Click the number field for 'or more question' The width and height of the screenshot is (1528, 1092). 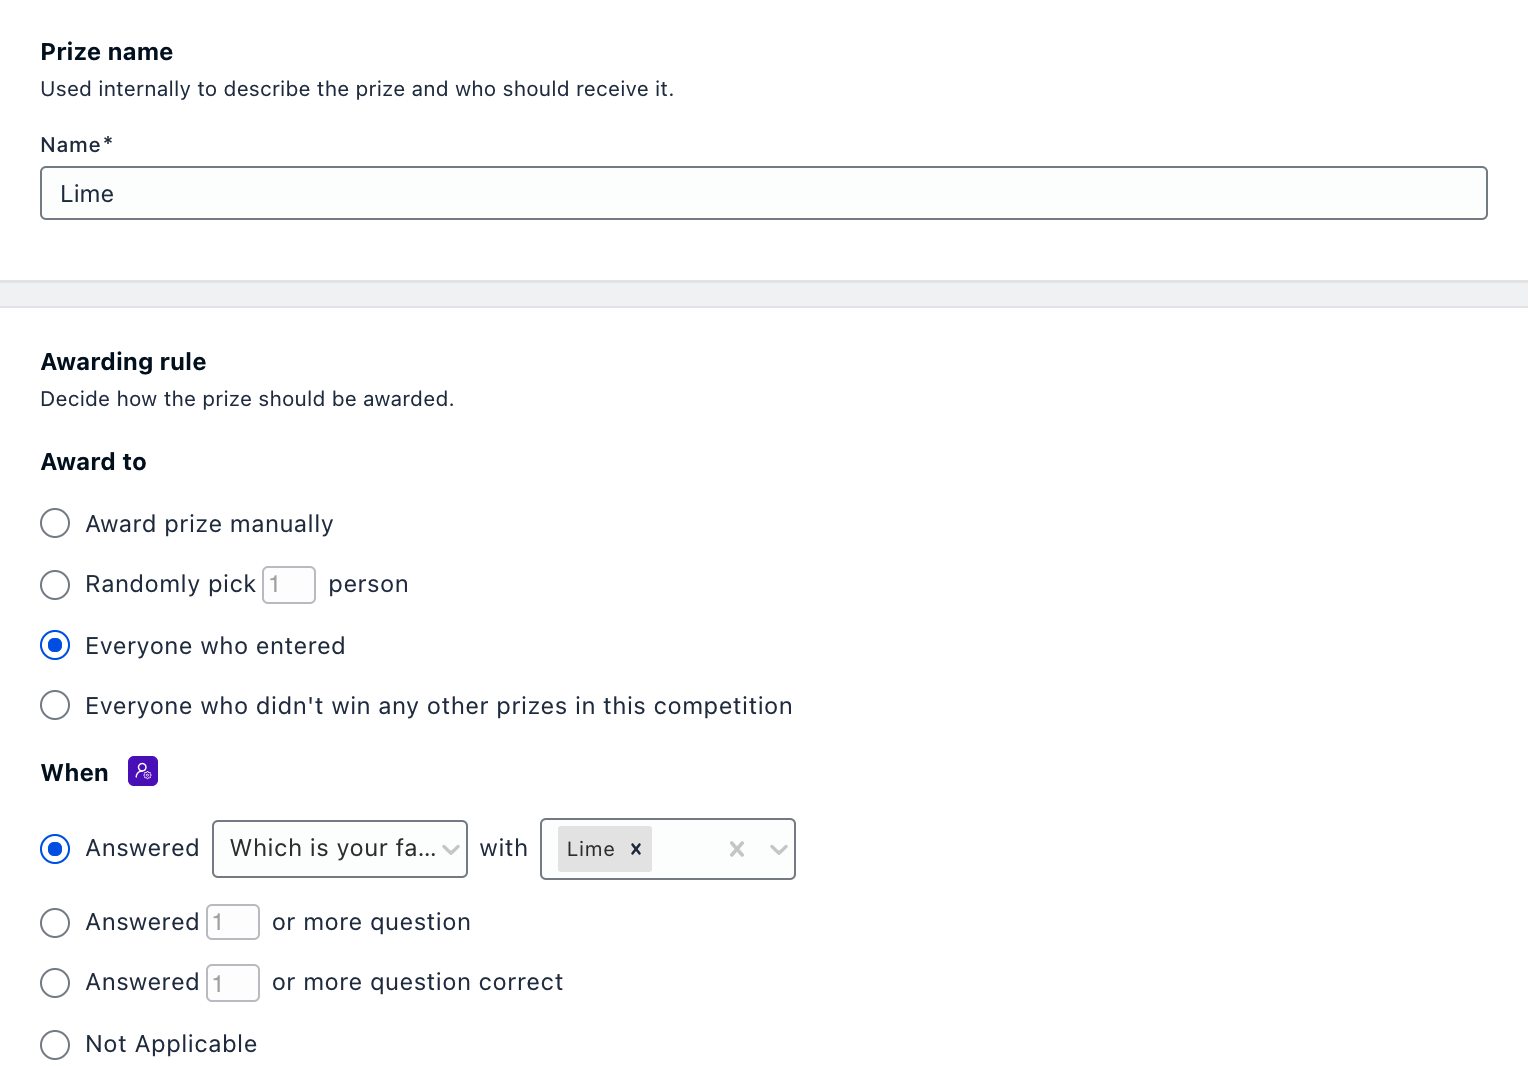click(233, 923)
